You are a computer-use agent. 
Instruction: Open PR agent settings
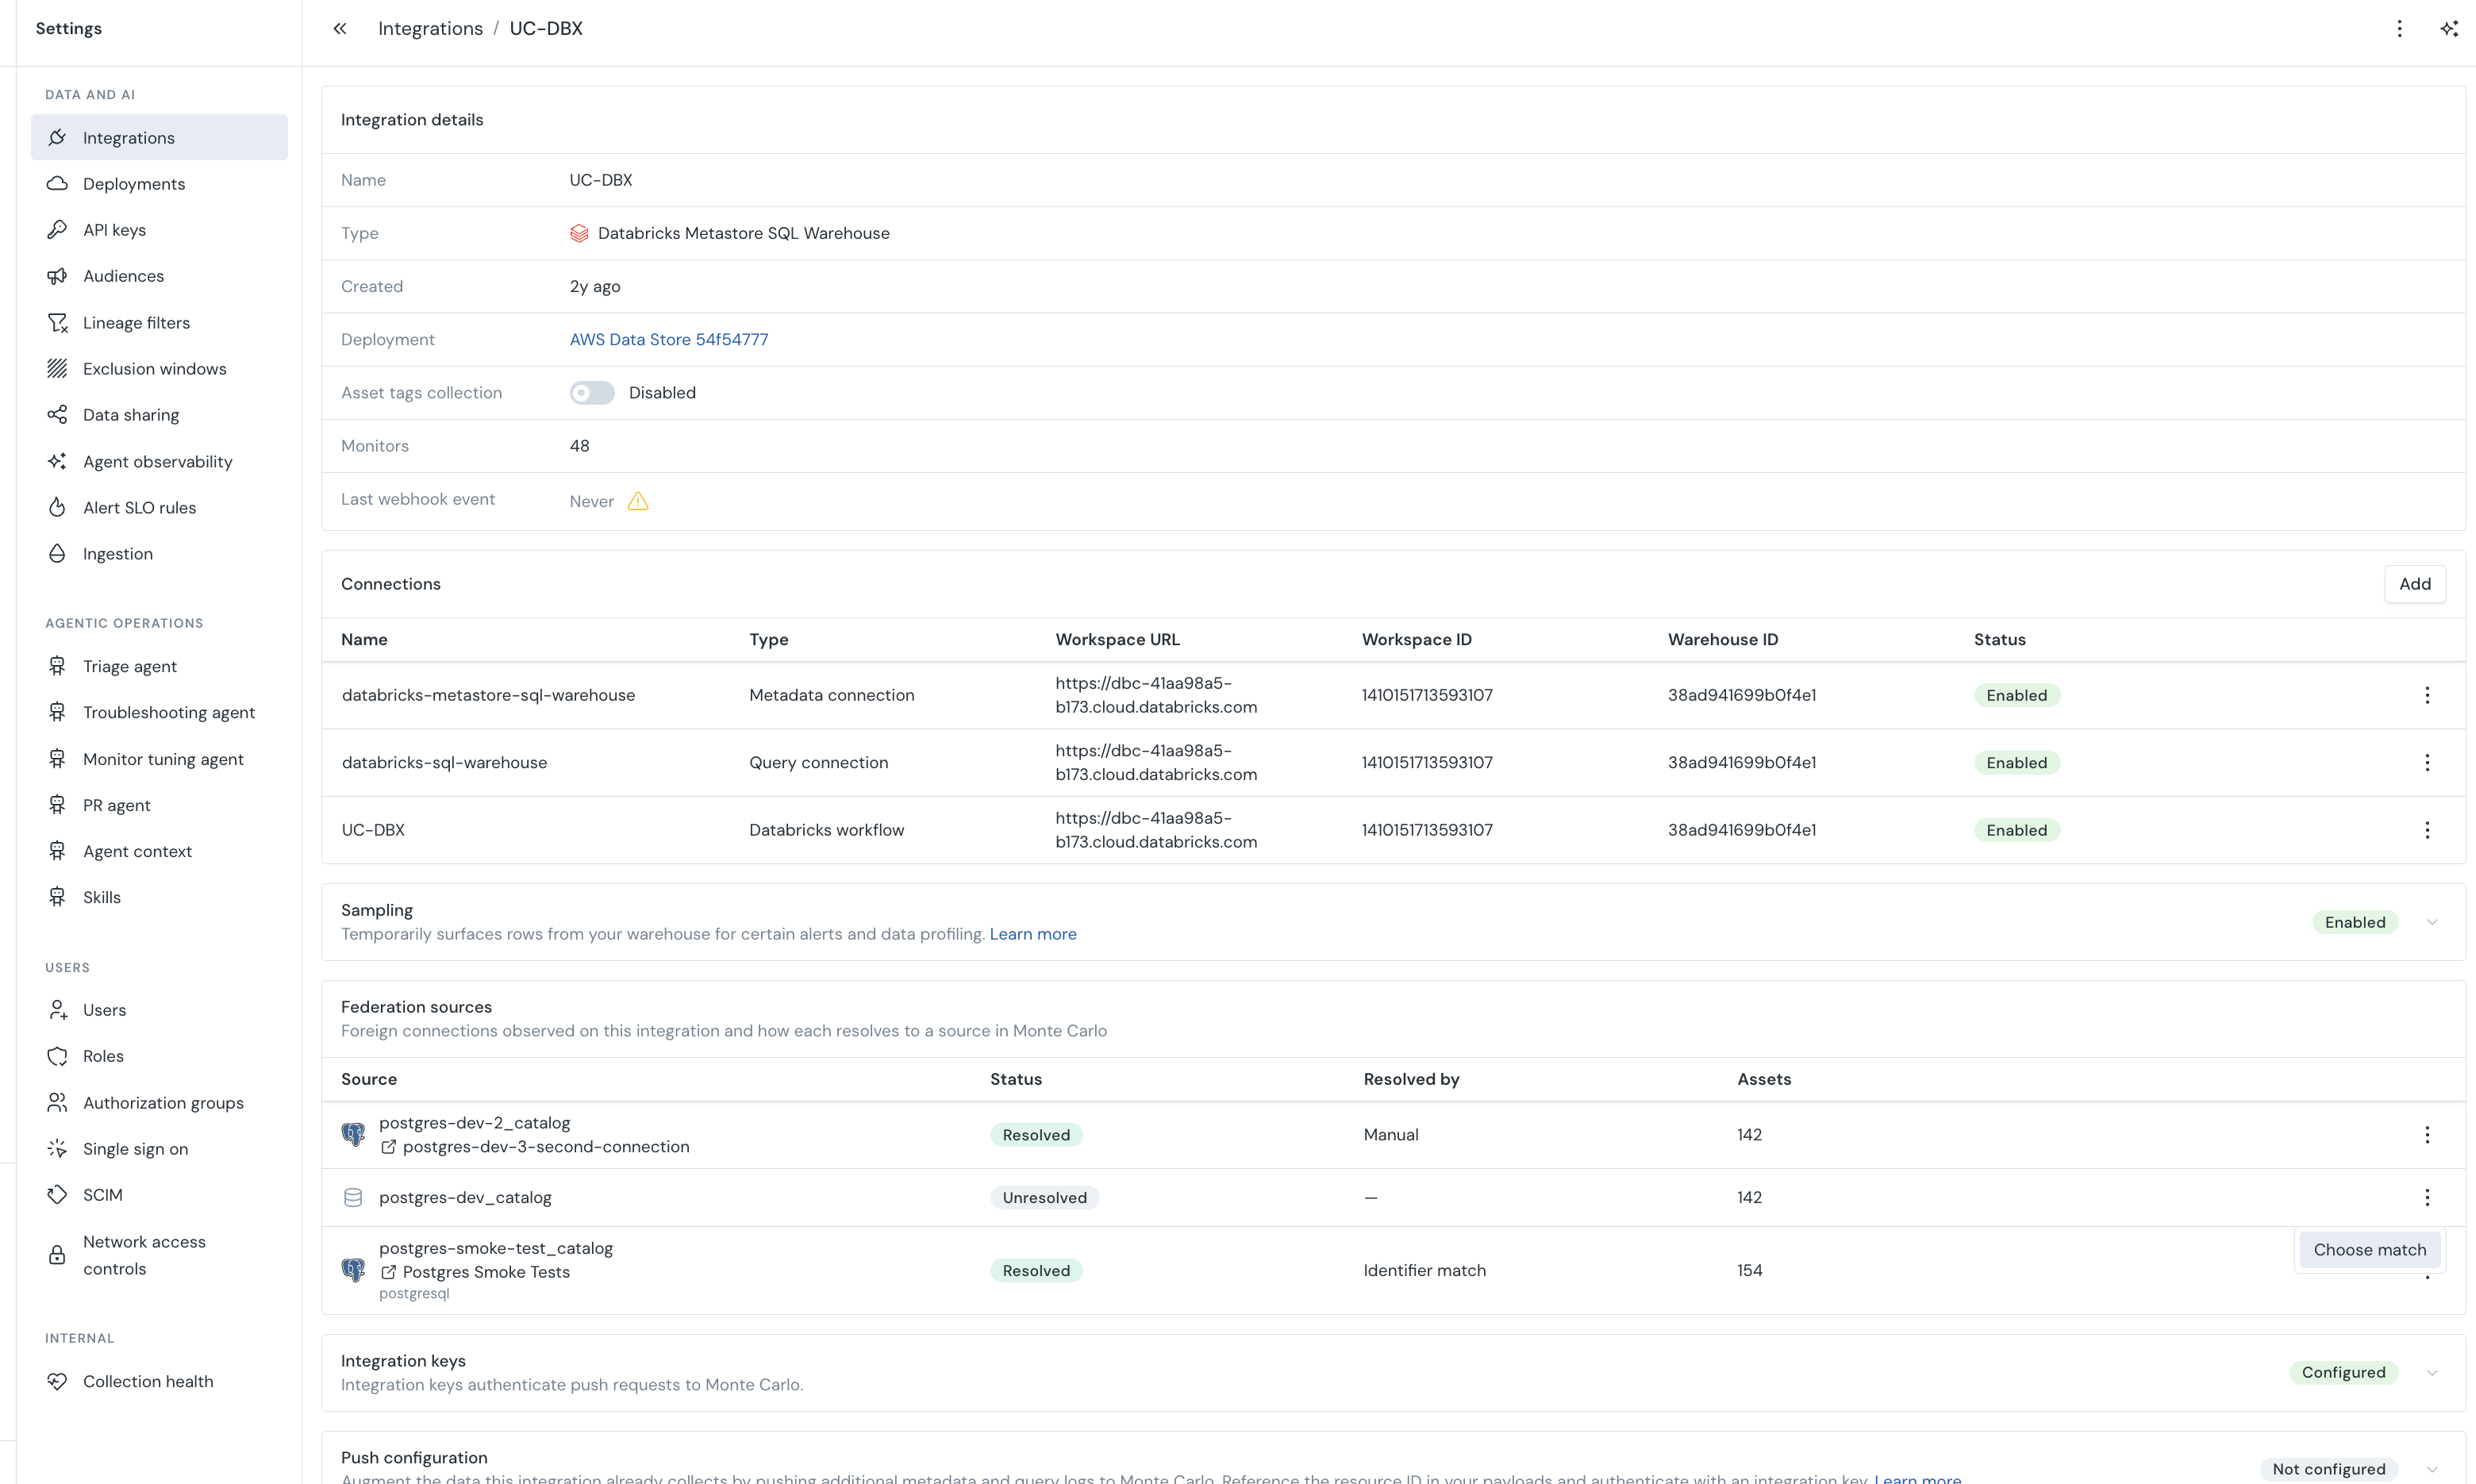pyautogui.click(x=159, y=805)
